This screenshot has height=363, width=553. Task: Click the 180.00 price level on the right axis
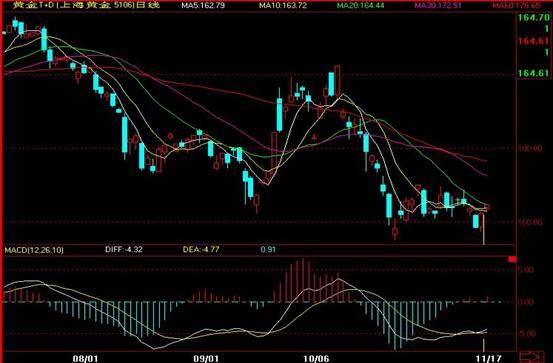click(x=530, y=149)
